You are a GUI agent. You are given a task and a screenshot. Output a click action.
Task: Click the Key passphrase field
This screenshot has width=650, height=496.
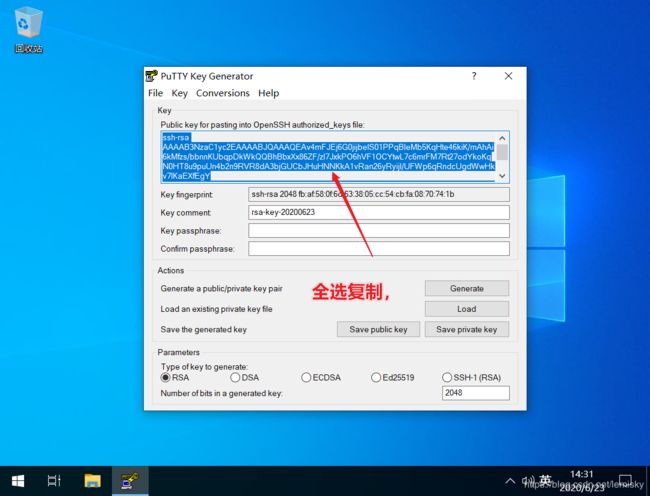tap(379, 231)
